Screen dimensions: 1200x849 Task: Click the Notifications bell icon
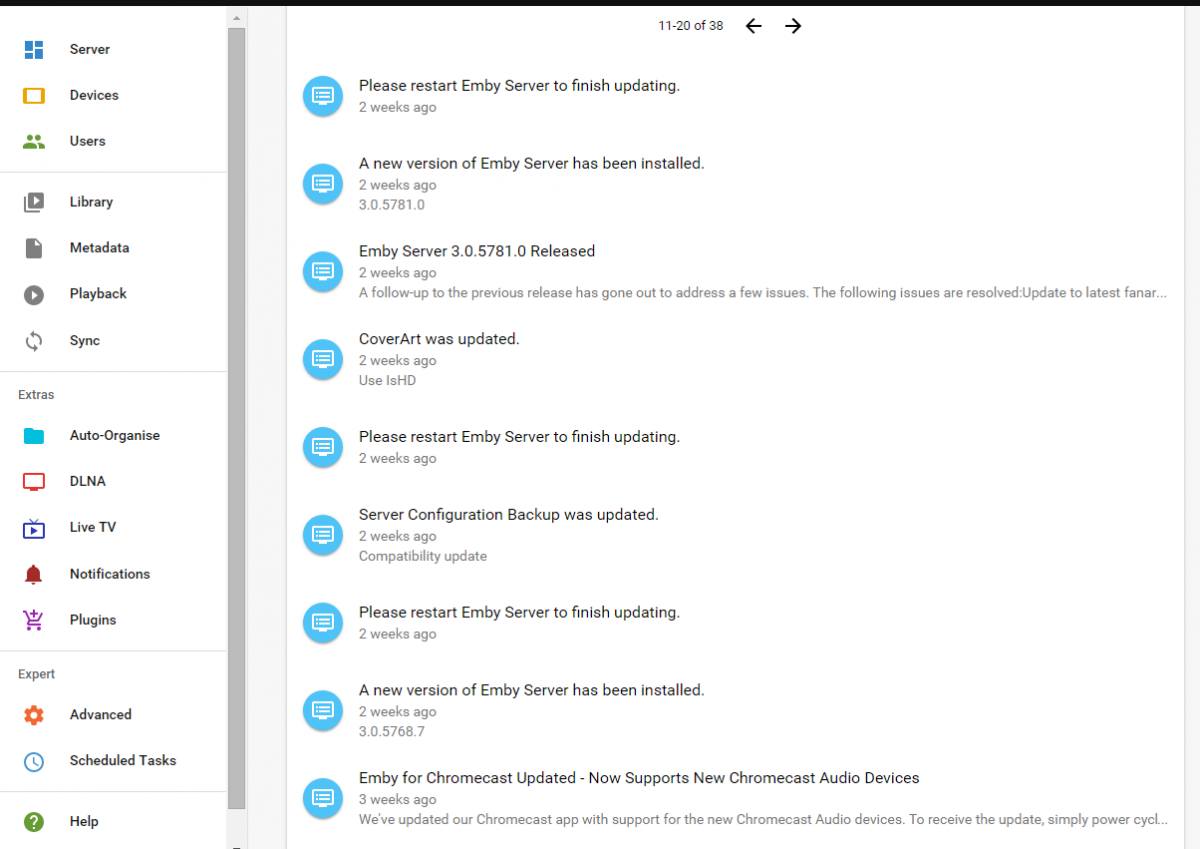pyautogui.click(x=34, y=574)
